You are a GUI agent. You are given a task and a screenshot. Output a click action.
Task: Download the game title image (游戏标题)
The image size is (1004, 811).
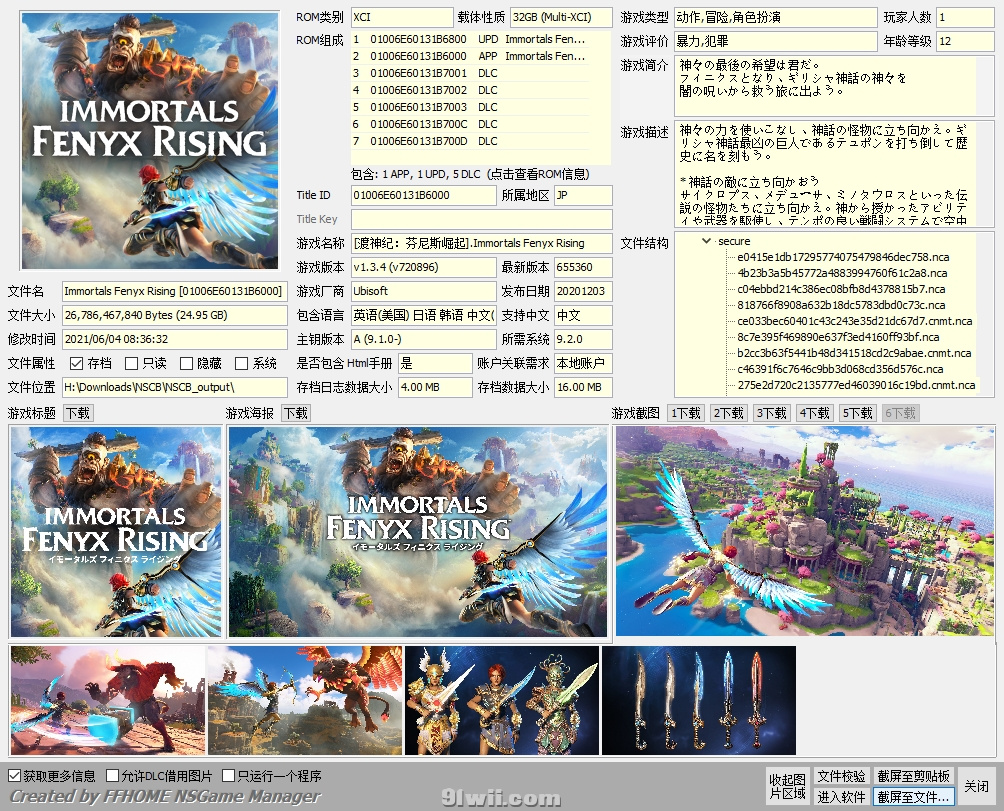[78, 414]
